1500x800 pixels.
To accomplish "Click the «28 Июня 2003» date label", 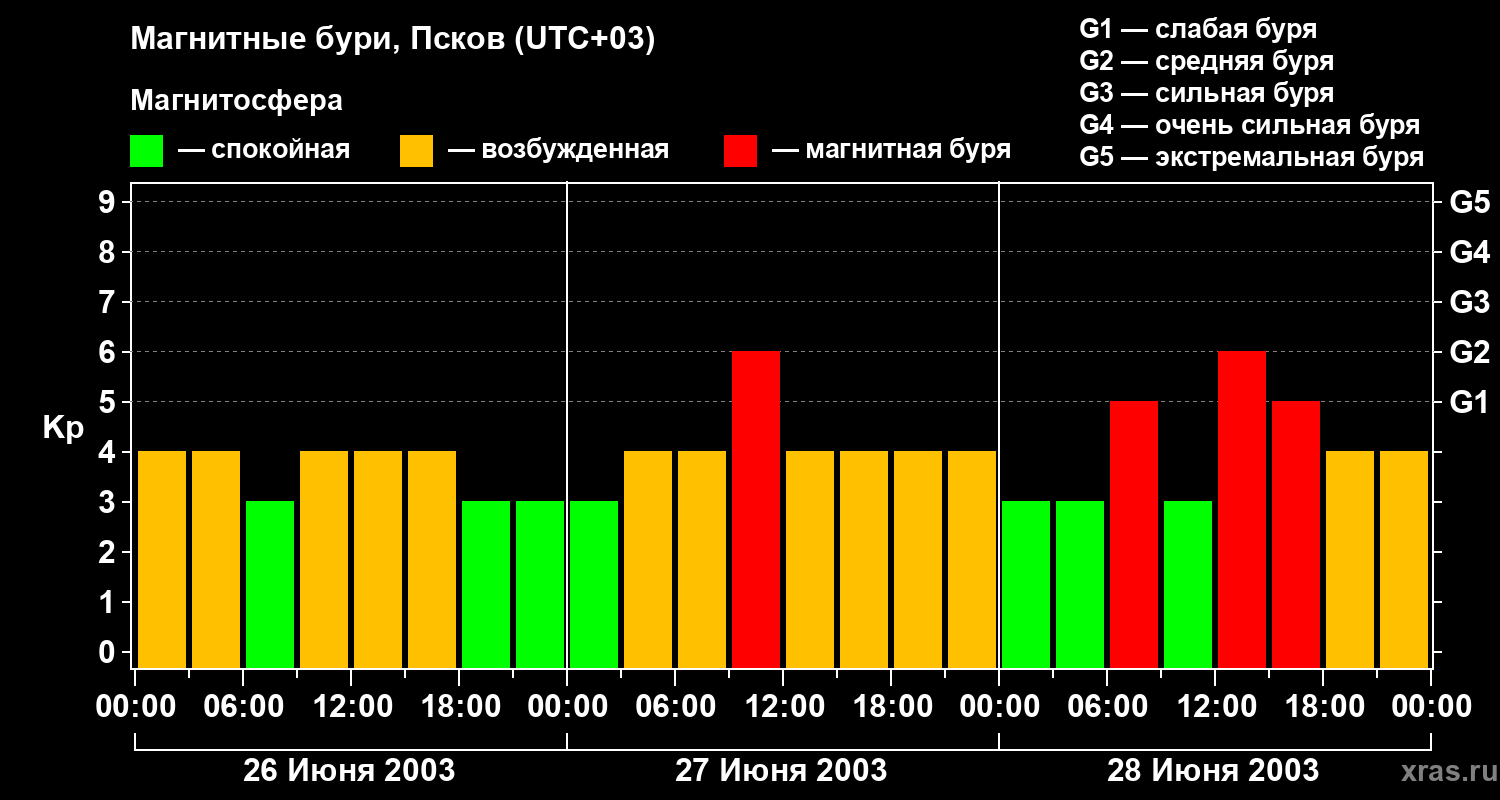I will [1213, 771].
